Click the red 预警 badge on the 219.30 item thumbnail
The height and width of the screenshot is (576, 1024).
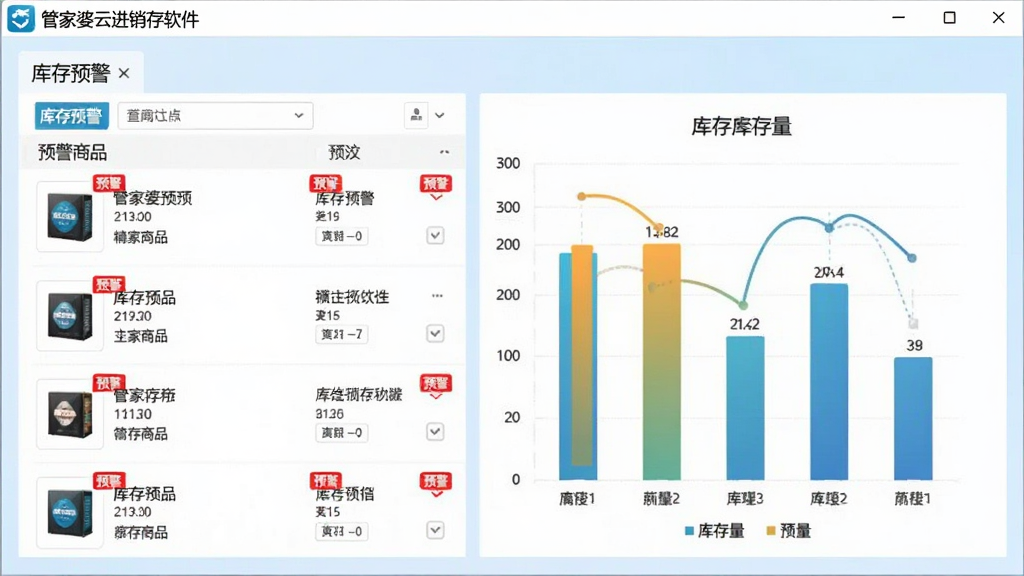pos(108,284)
